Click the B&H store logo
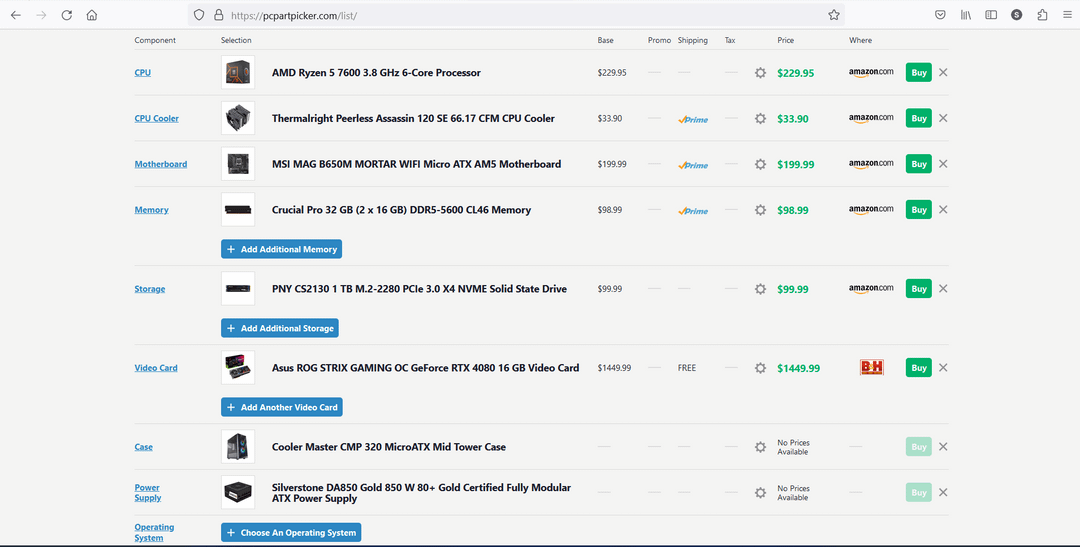 (x=871, y=367)
